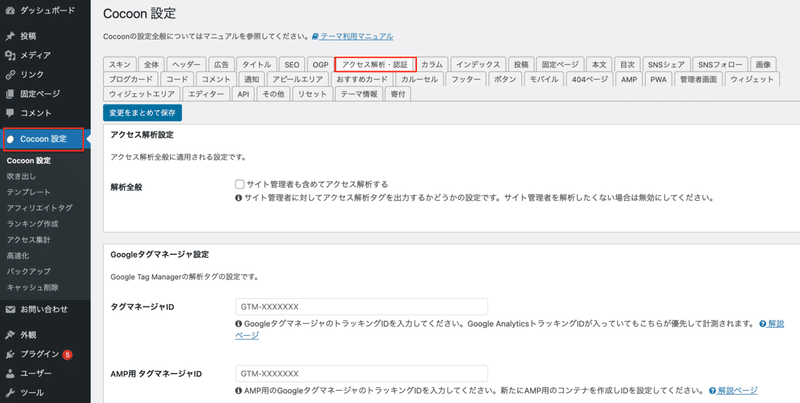This screenshot has width=800, height=403.
Task: Open the ブログカード tab
Action: (131, 80)
